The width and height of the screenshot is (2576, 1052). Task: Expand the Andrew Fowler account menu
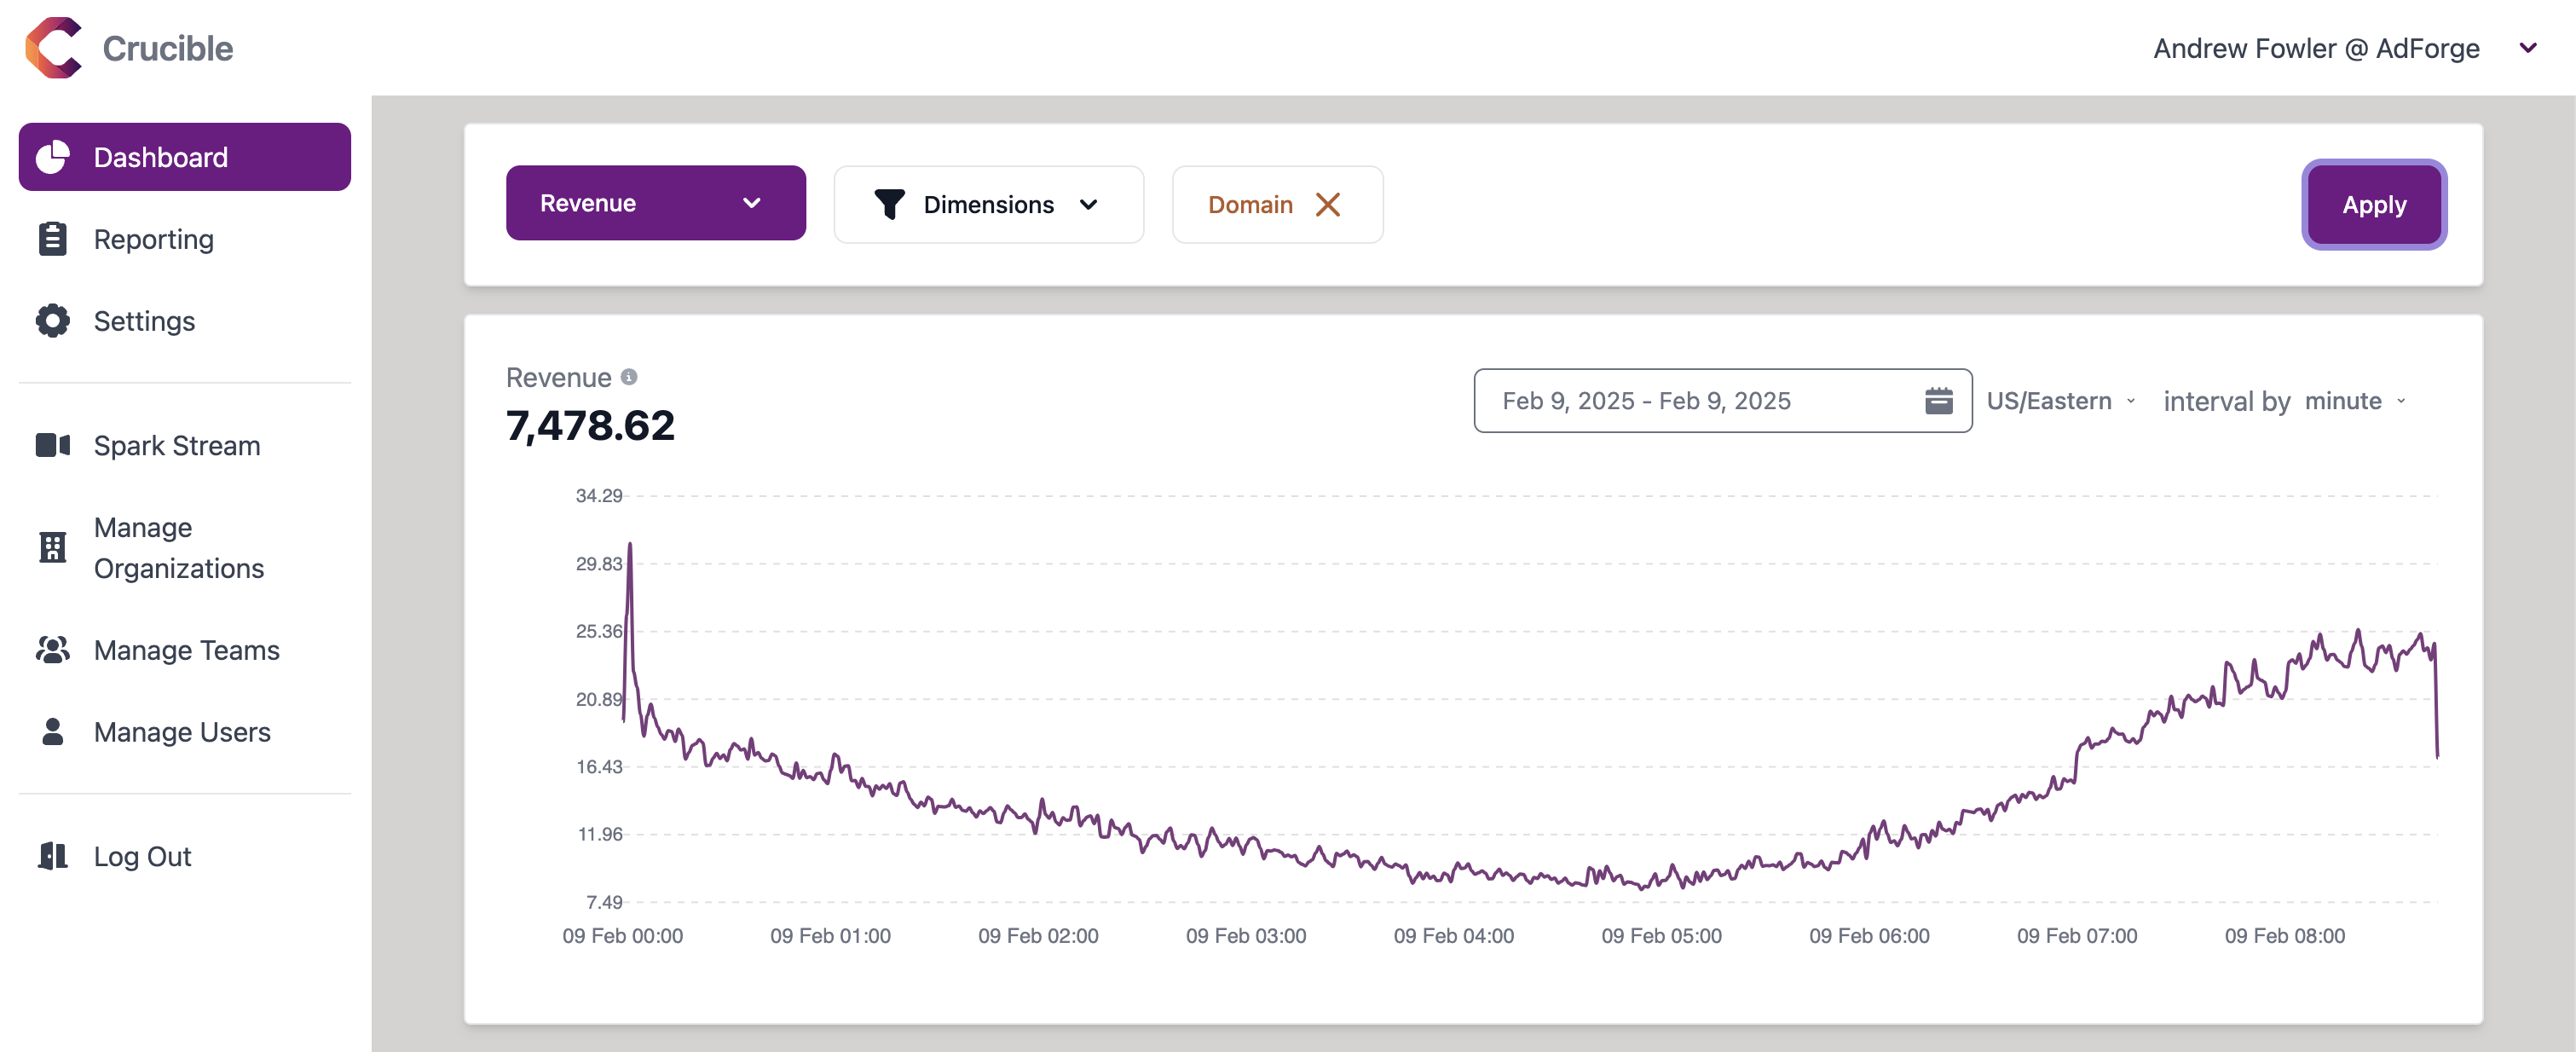click(x=2529, y=48)
